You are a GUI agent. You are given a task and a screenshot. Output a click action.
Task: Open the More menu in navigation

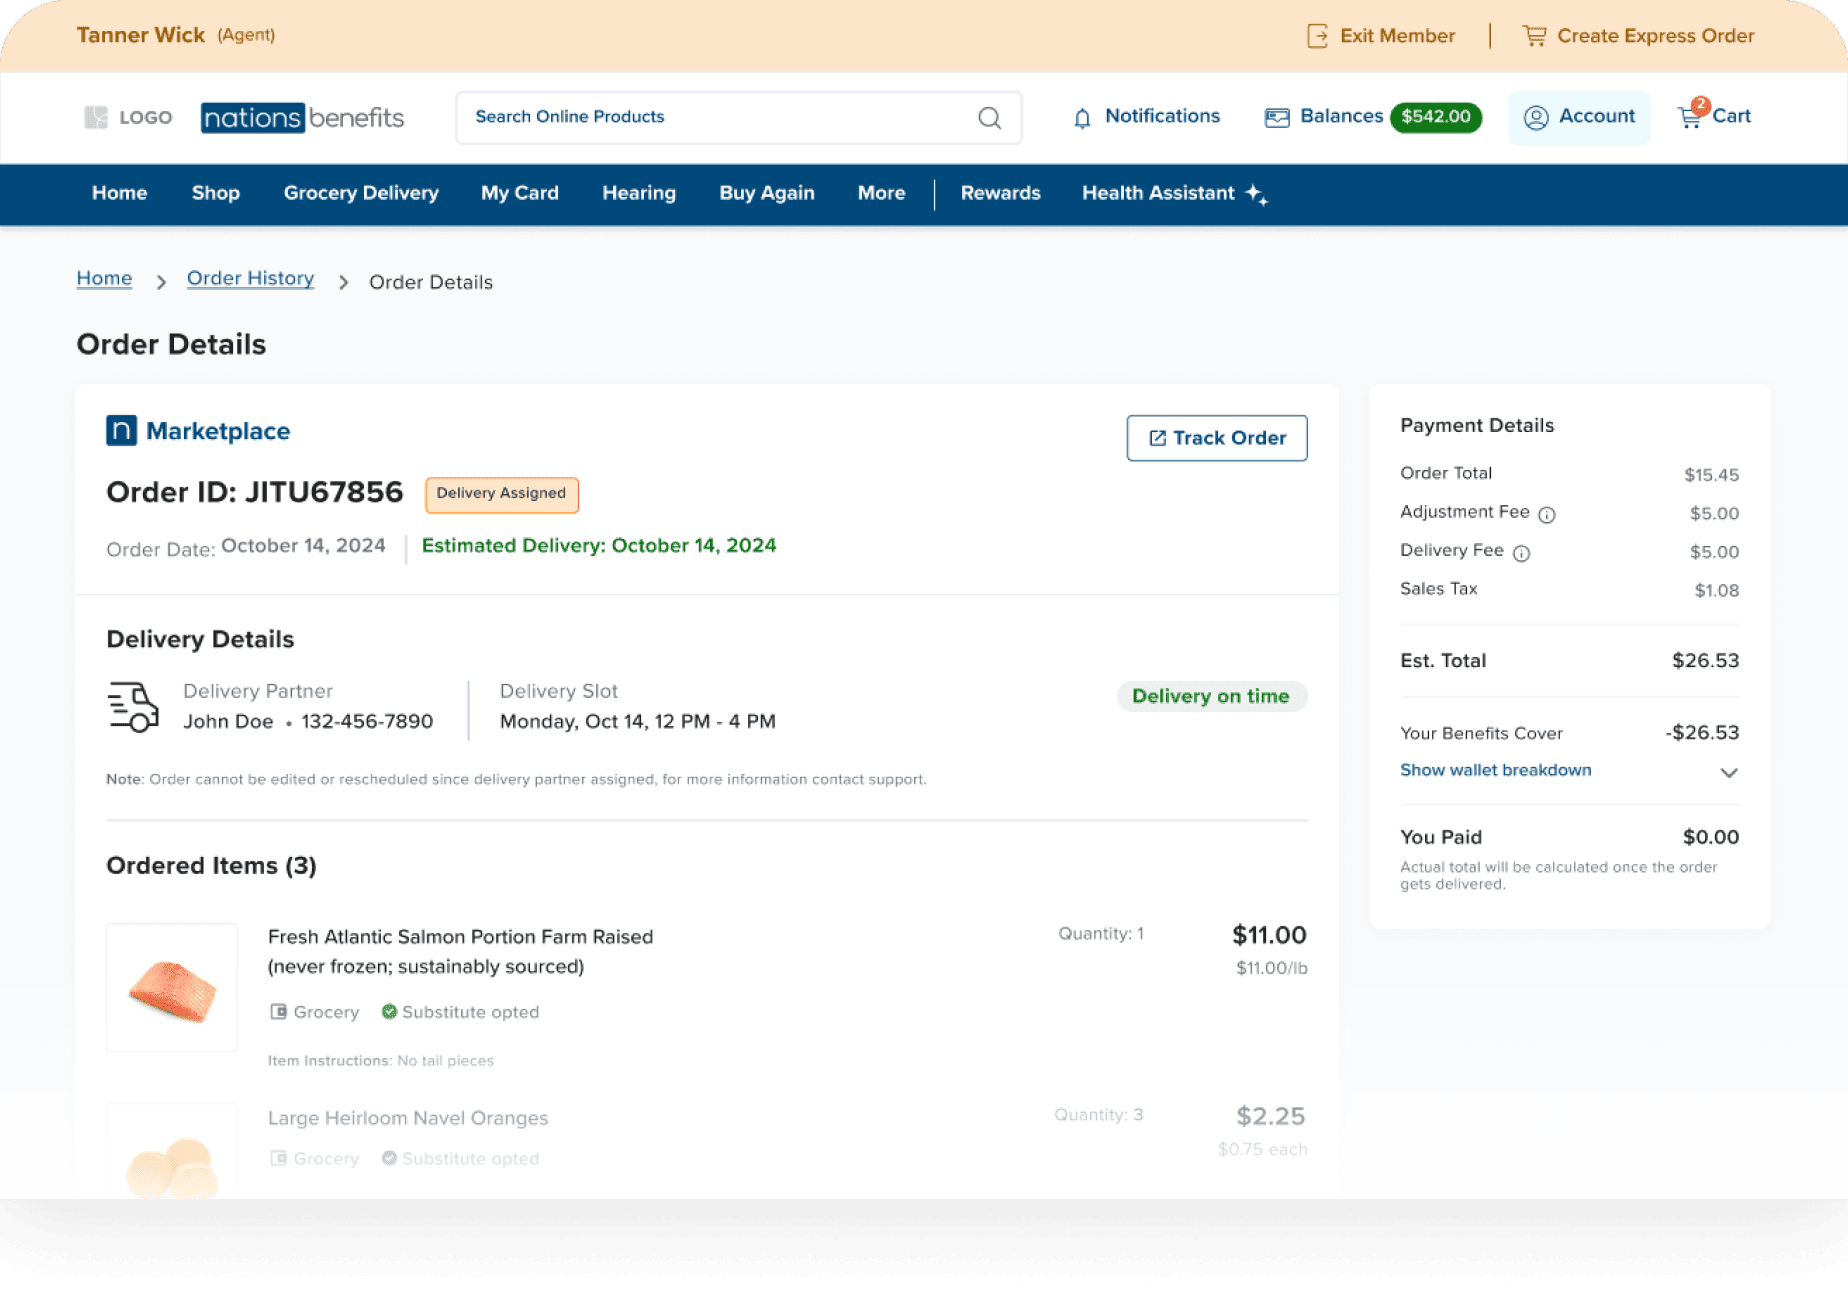tap(881, 193)
